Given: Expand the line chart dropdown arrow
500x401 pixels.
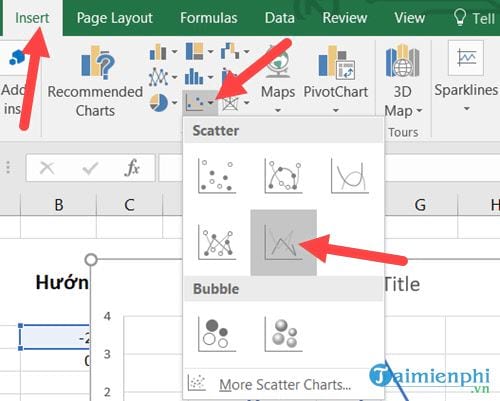Looking at the screenshot, I should tap(174, 77).
